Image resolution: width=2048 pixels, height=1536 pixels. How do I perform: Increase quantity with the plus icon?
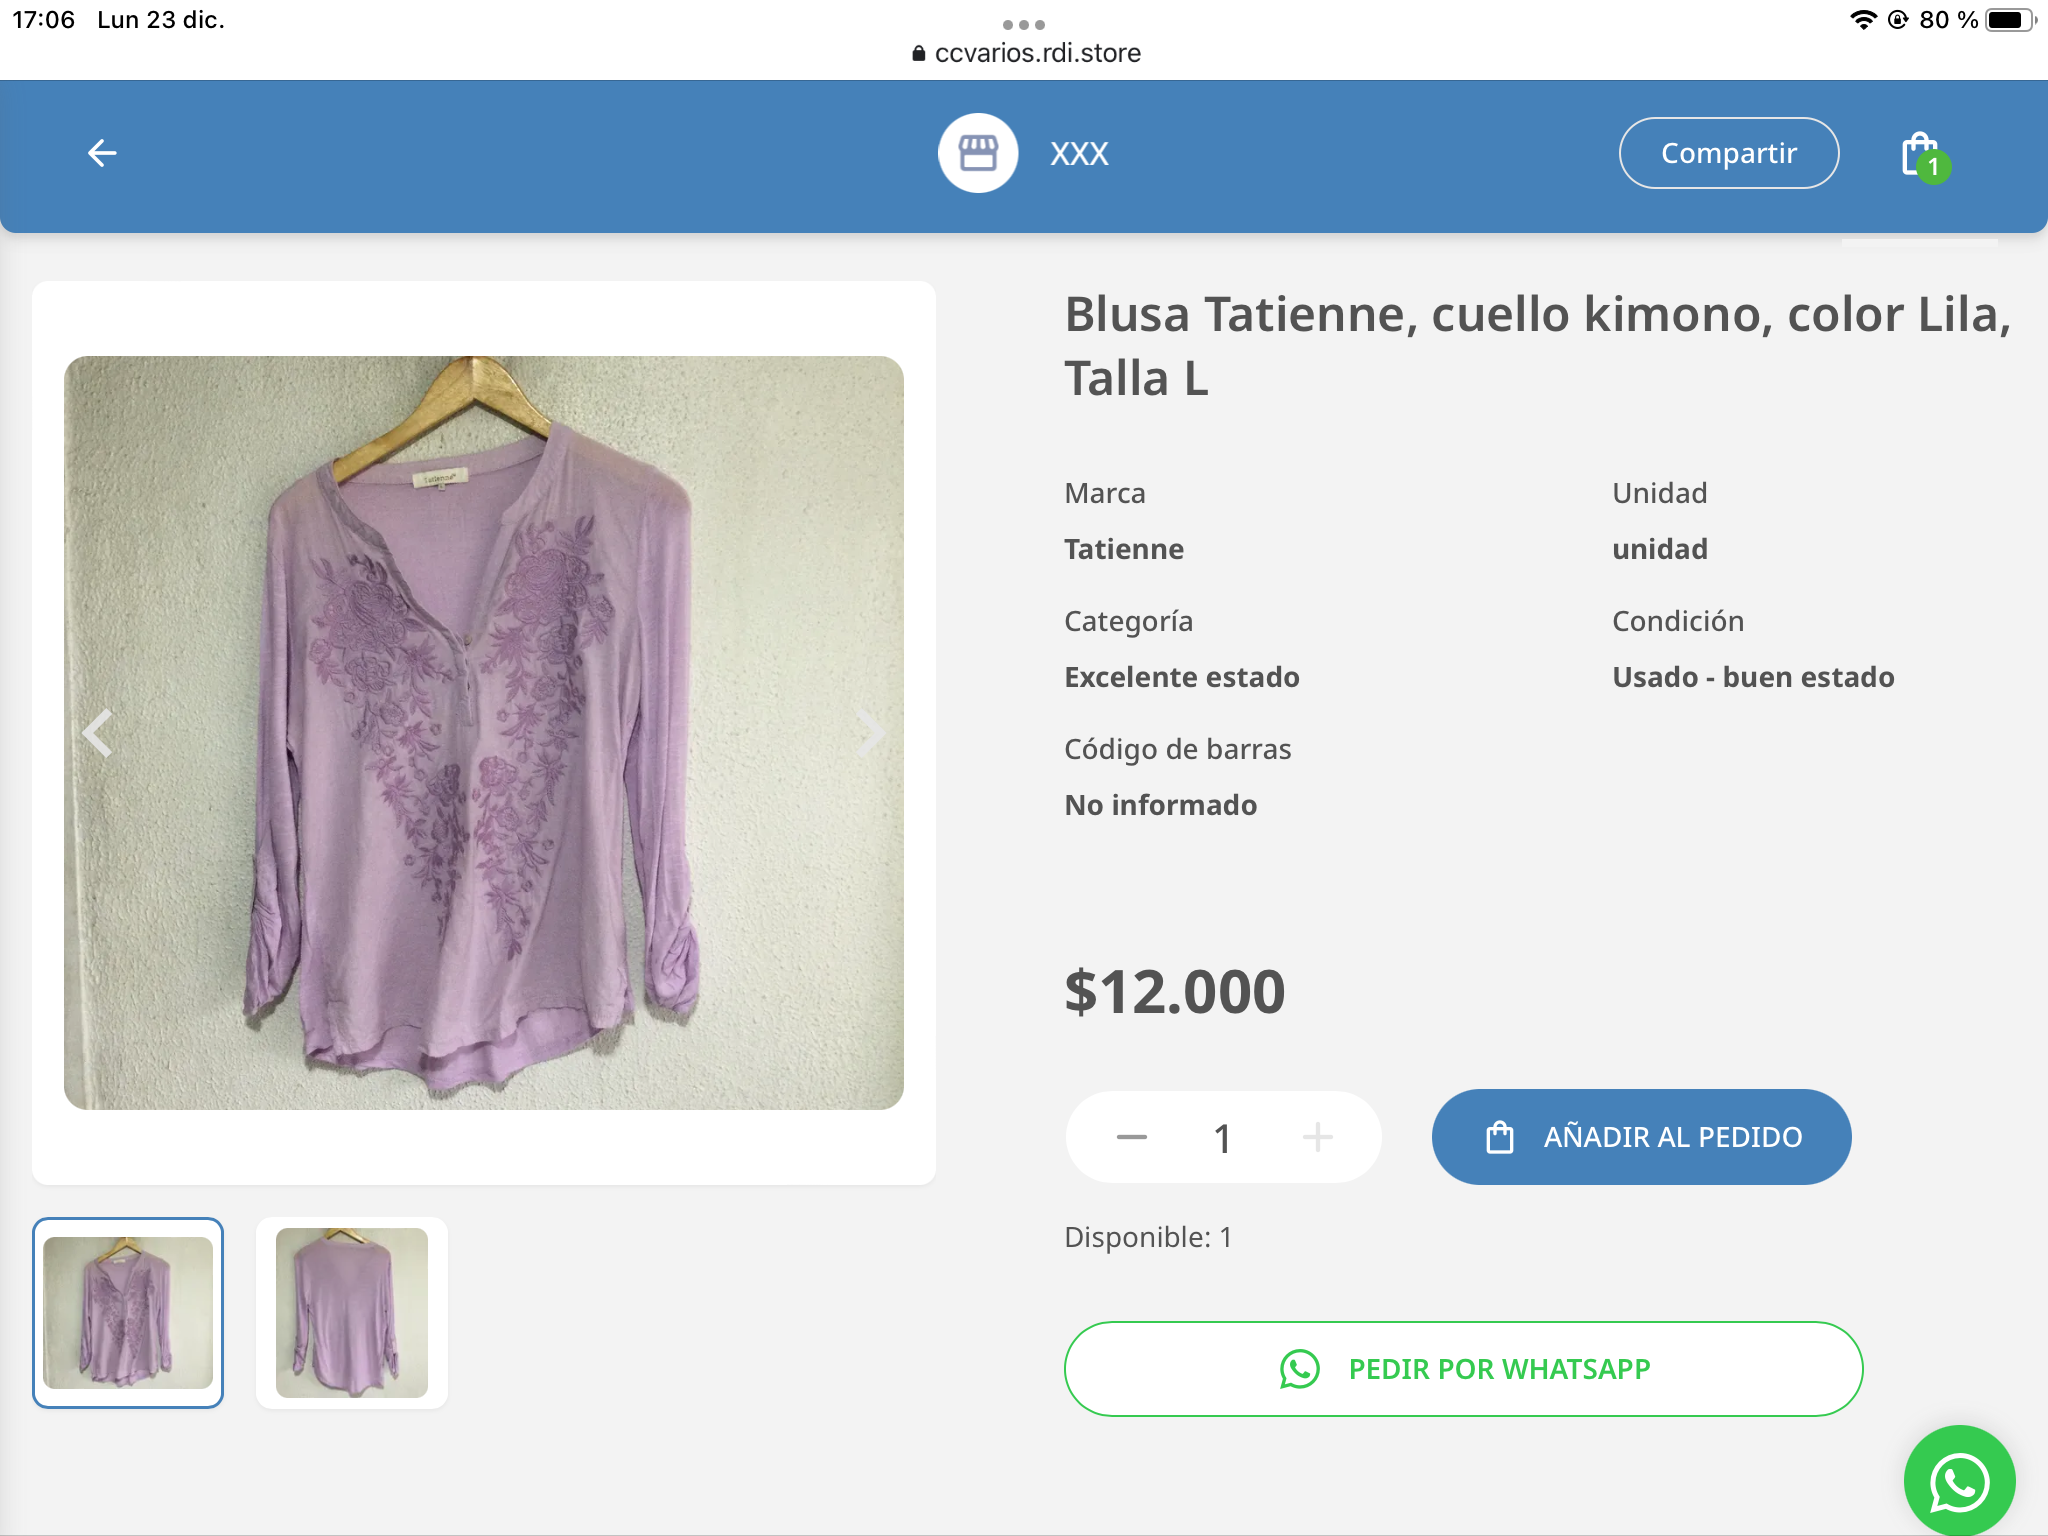coord(1317,1137)
